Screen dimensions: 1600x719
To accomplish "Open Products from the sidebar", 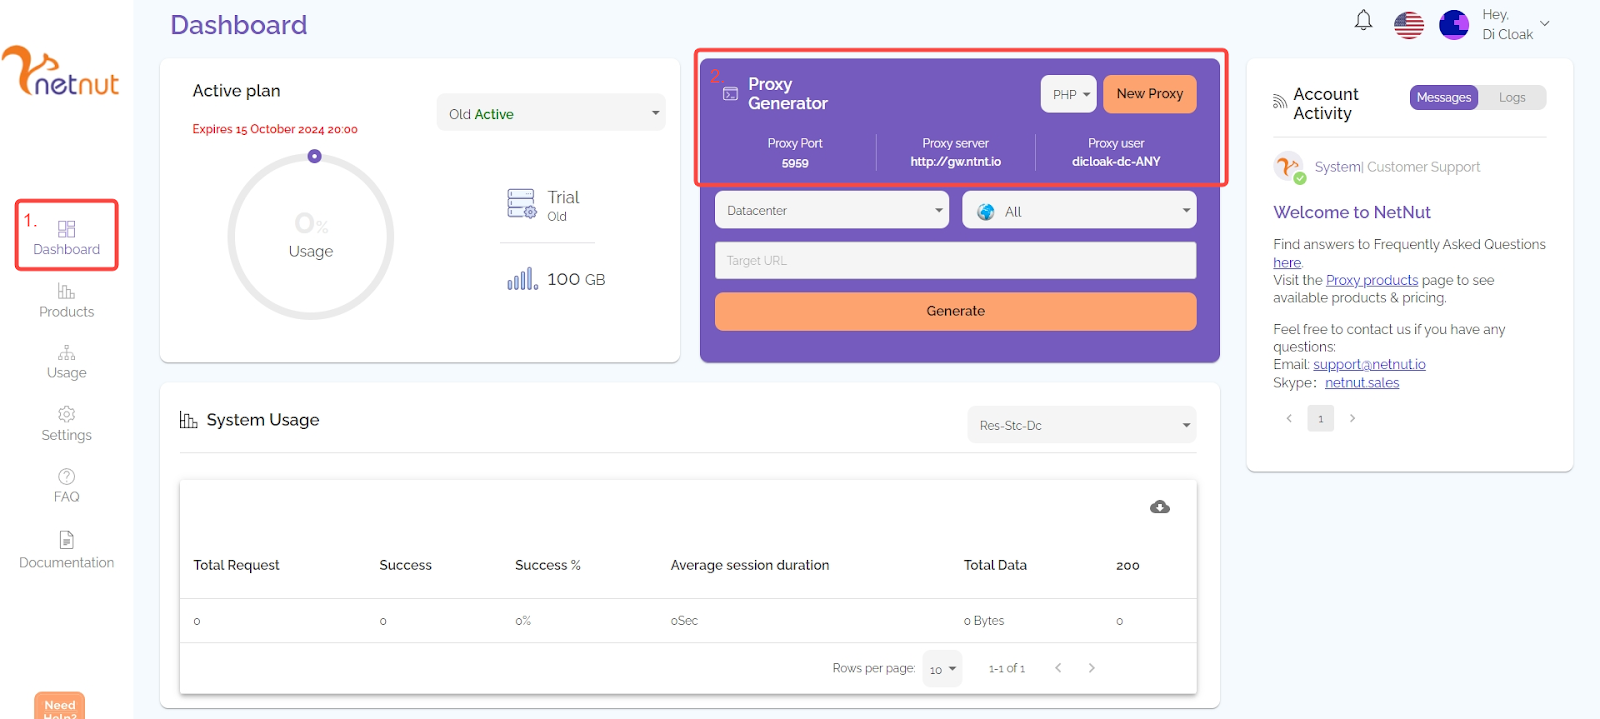I will 67,301.
